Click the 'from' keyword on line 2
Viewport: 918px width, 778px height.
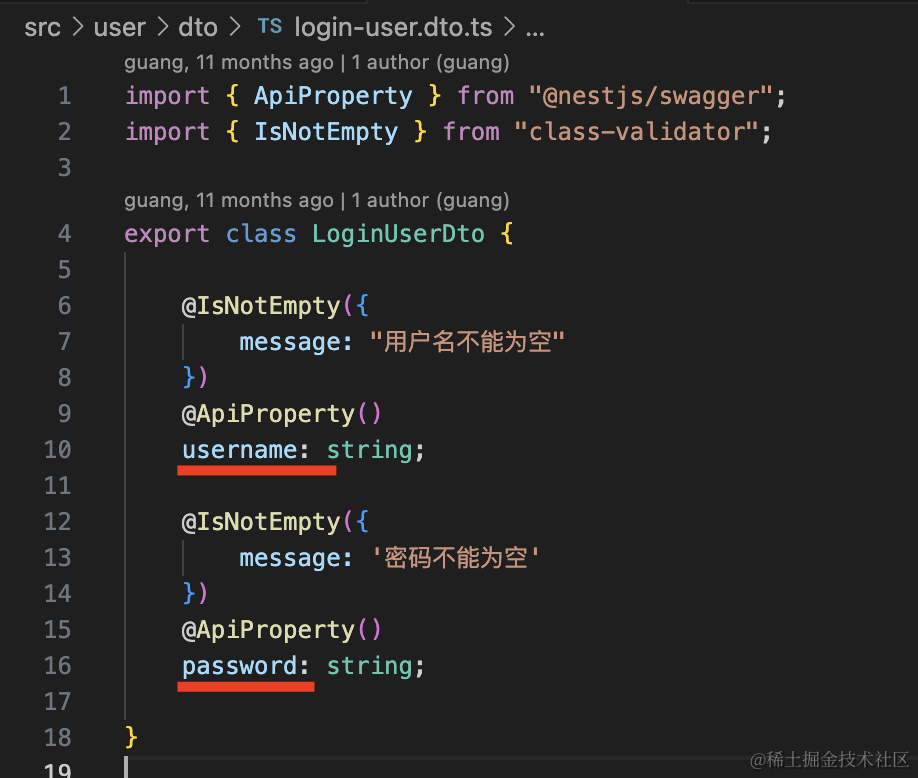coord(471,132)
